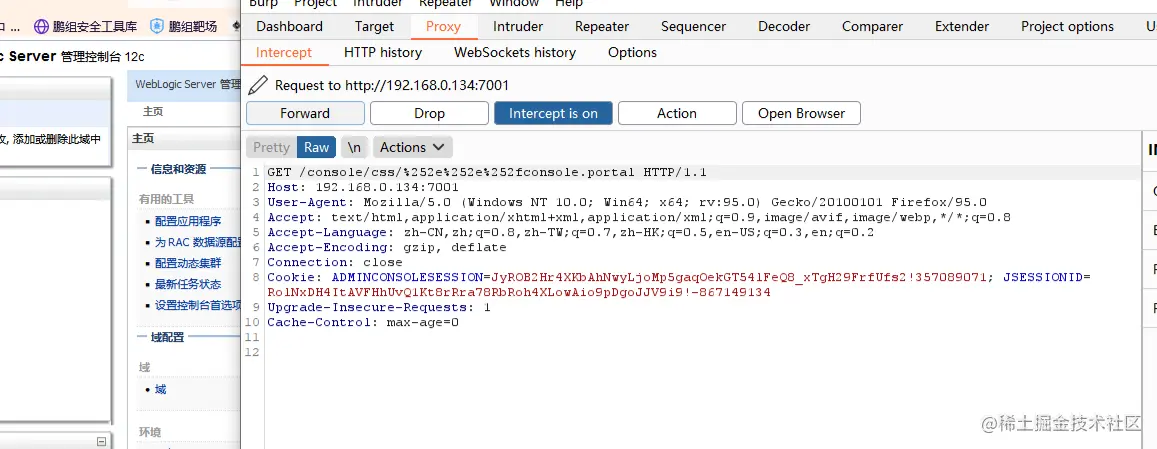Screen dimensions: 1157x449
Task: Select the Proxy tab
Action: click(443, 27)
